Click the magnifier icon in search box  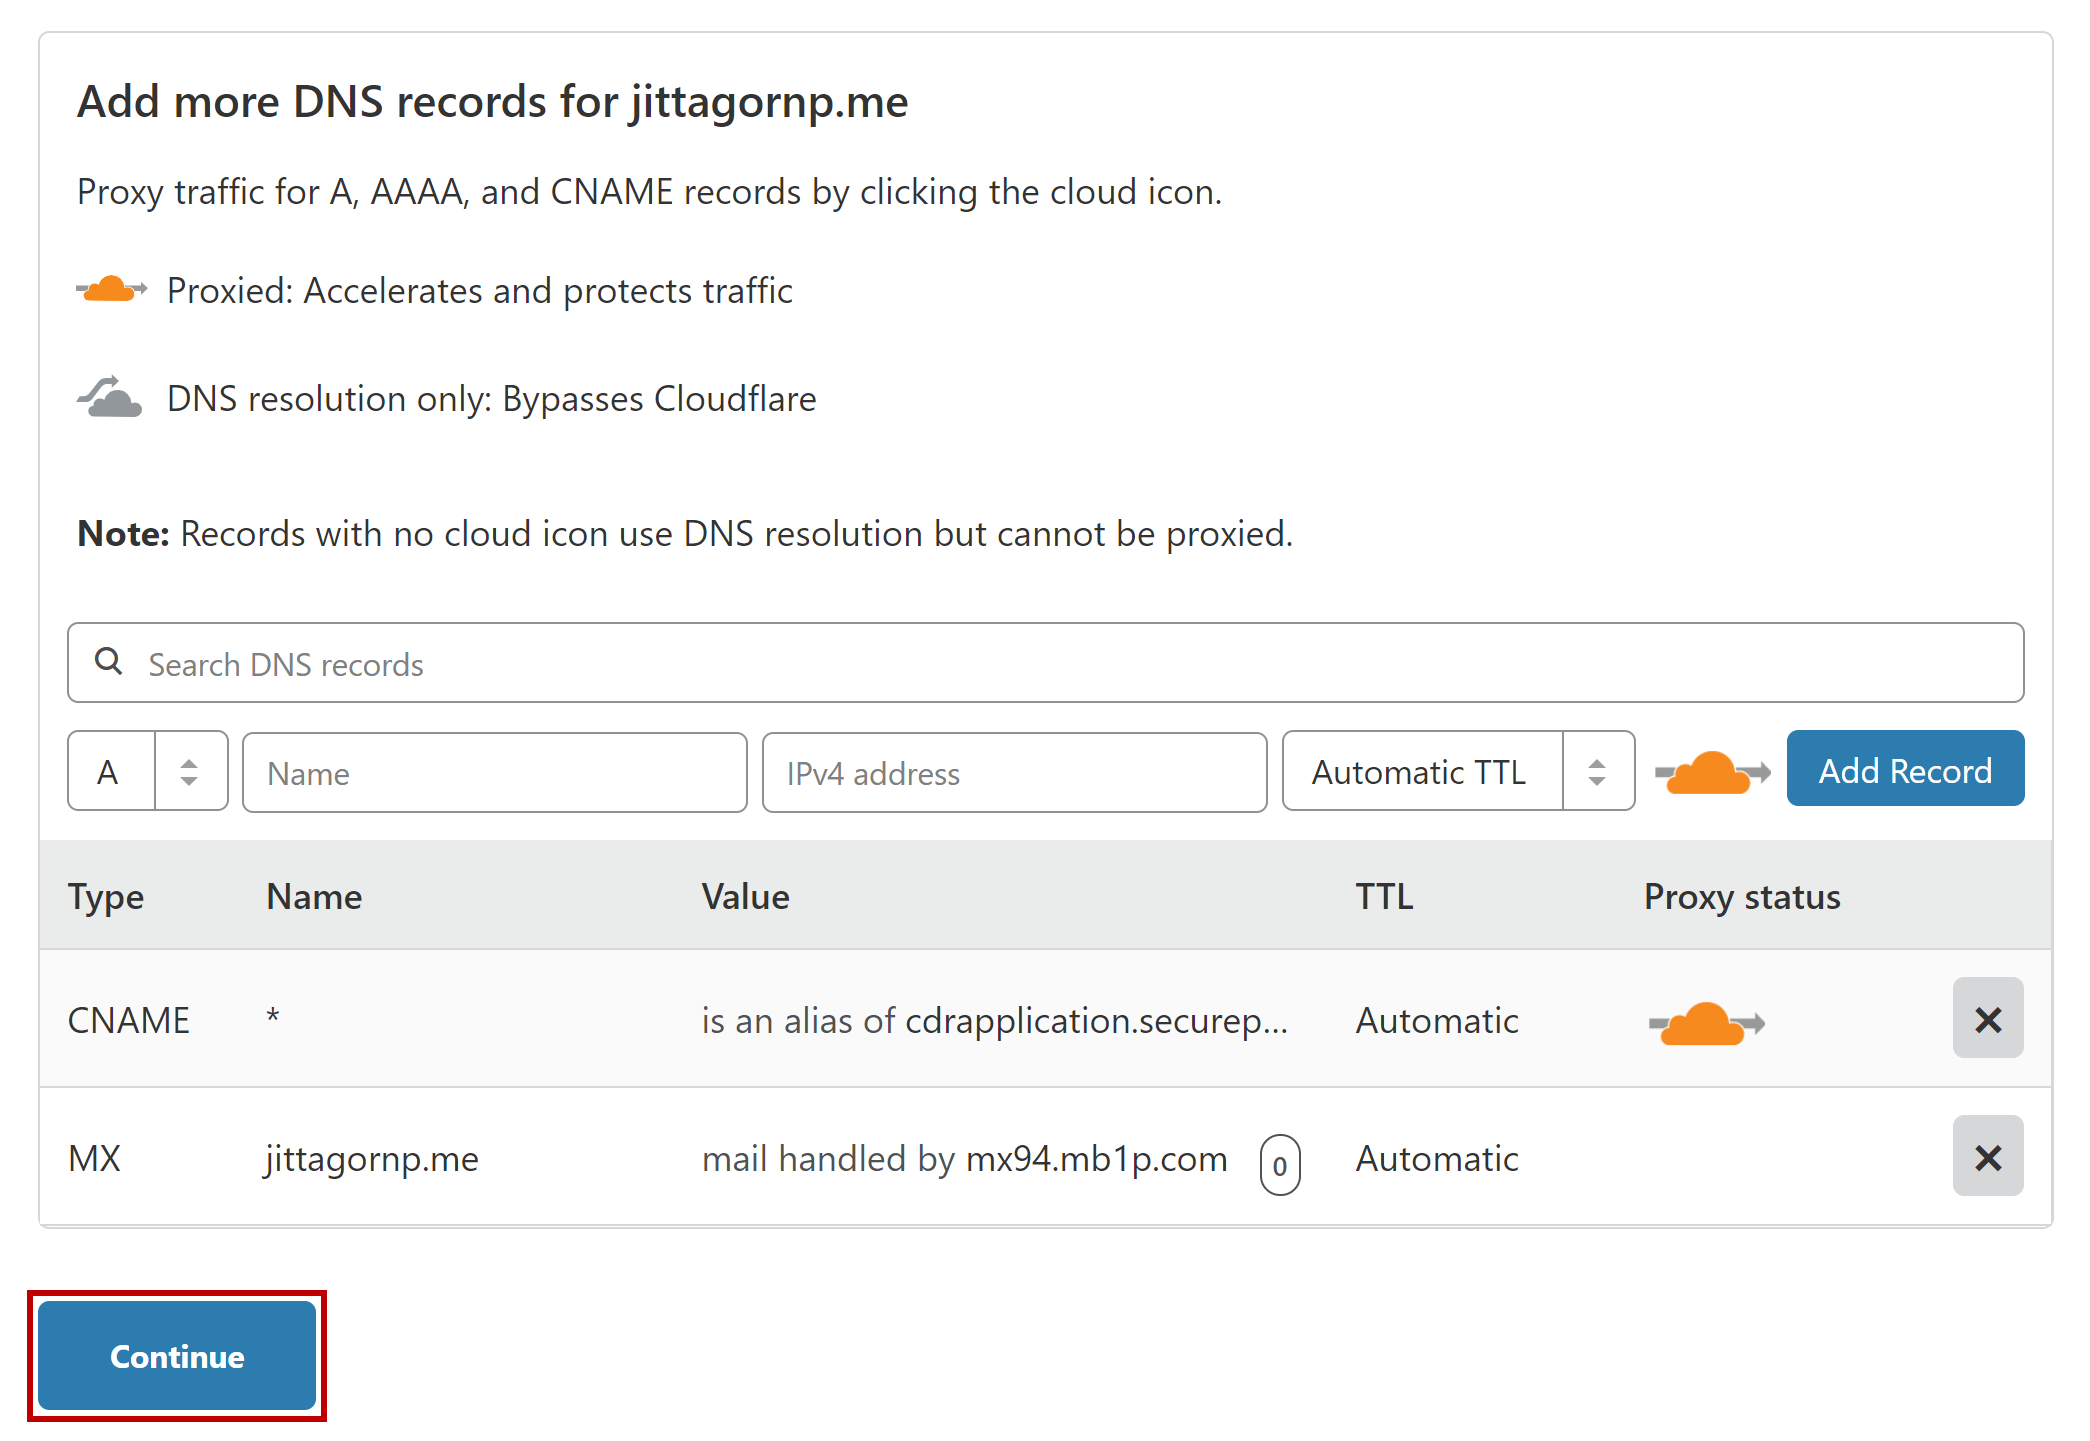(x=108, y=662)
